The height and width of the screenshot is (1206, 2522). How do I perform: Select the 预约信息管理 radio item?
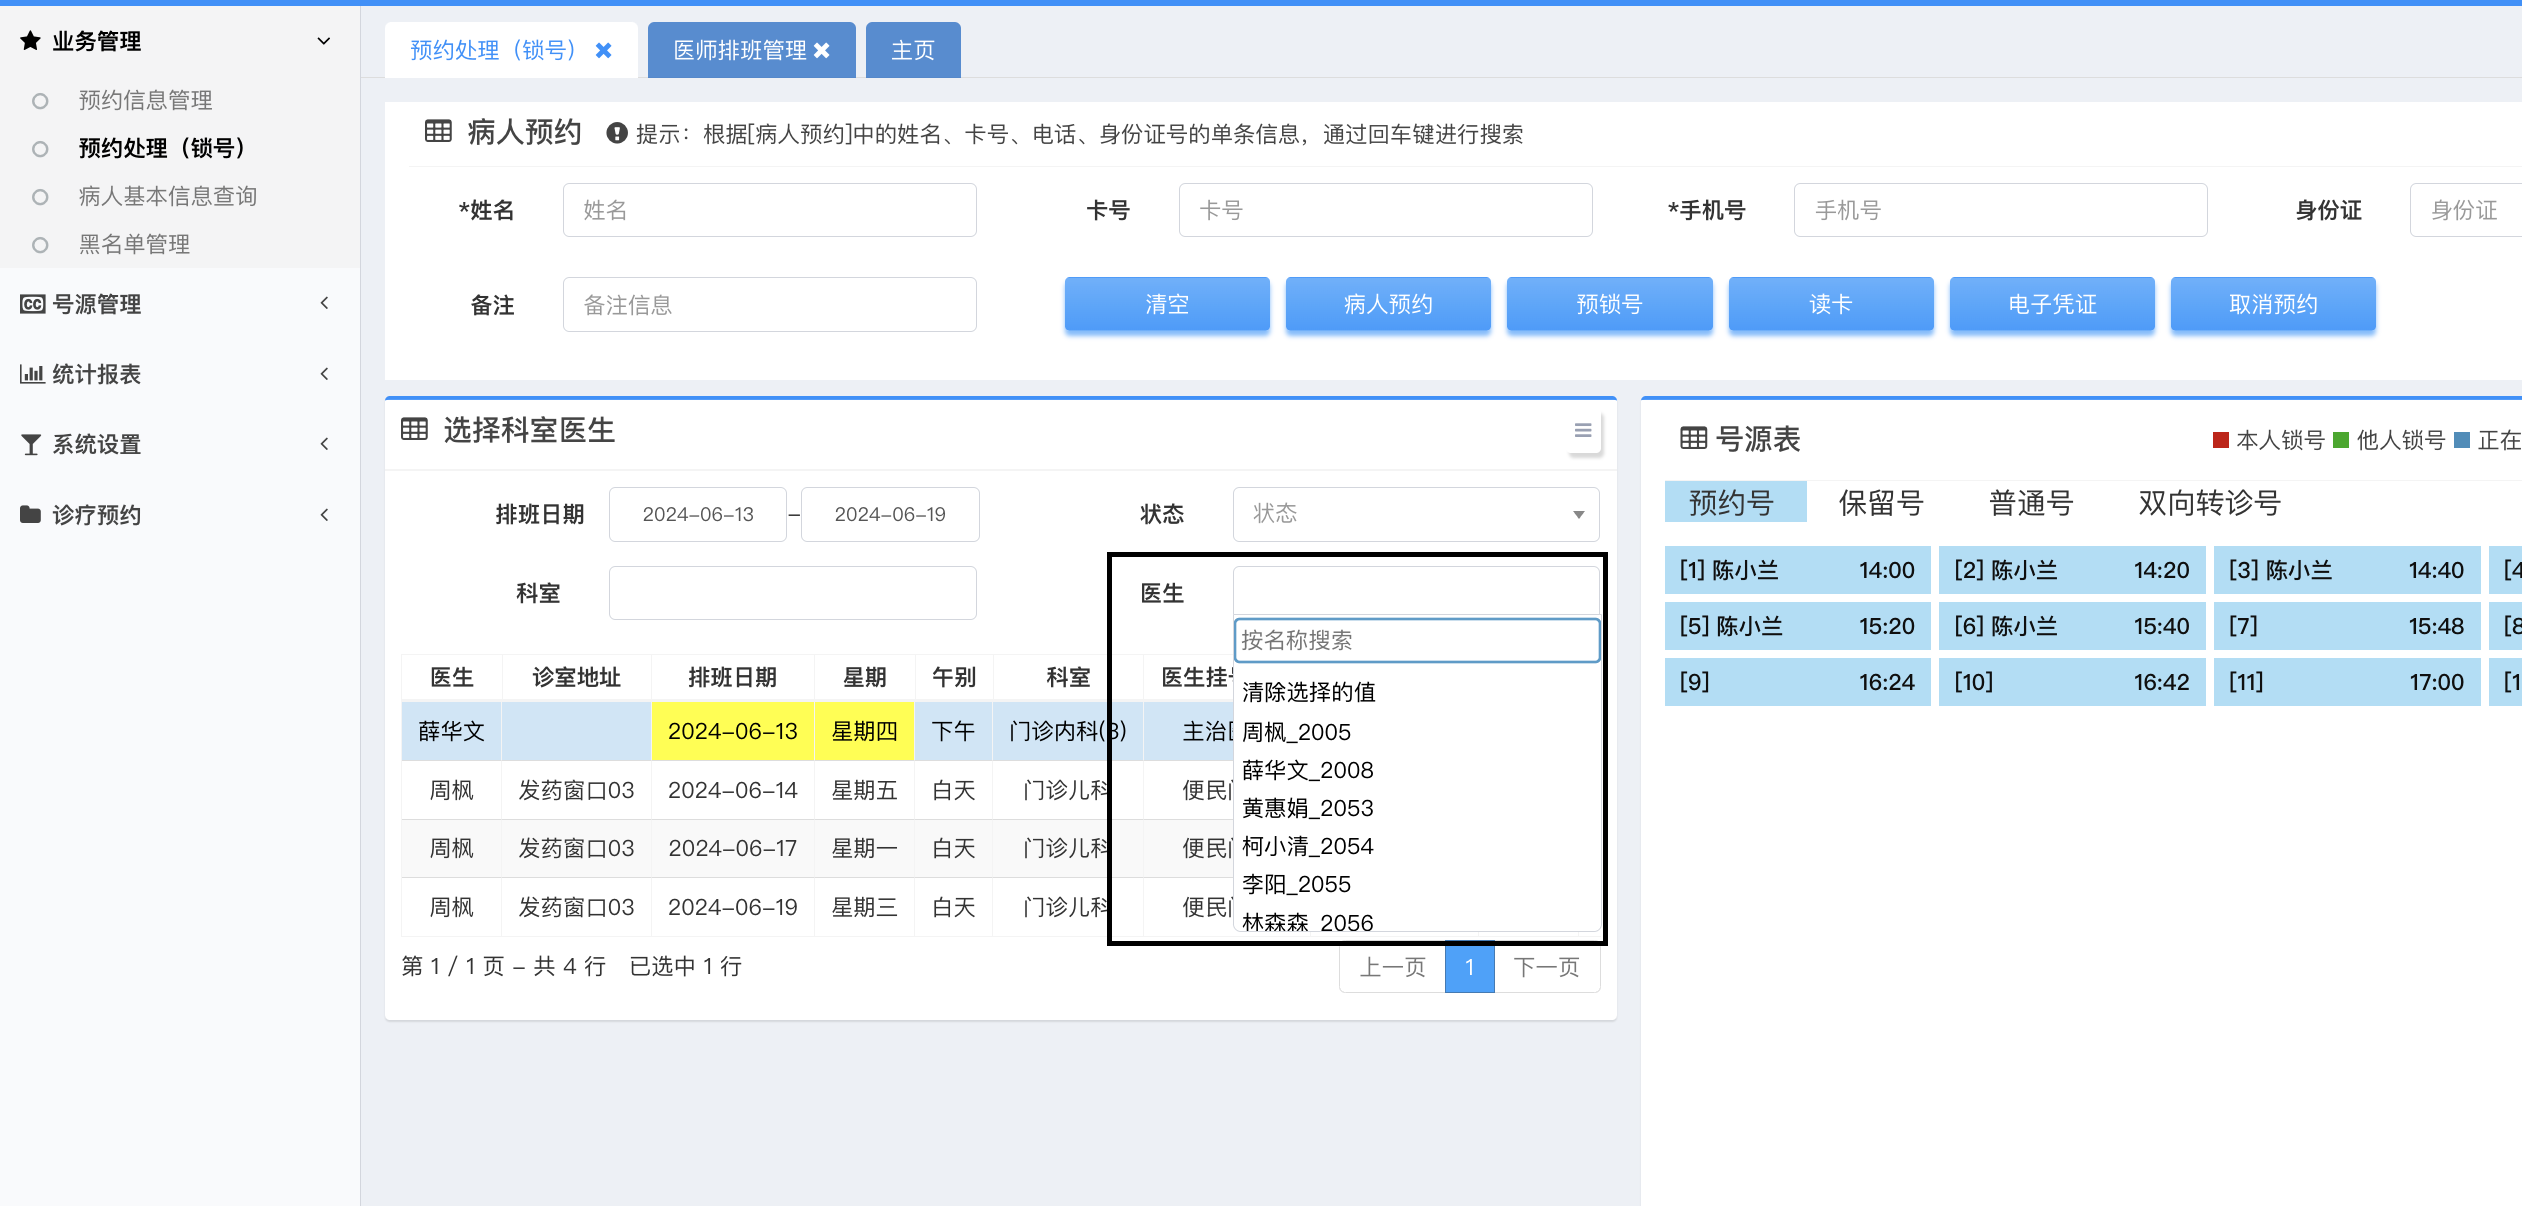pos(145,100)
